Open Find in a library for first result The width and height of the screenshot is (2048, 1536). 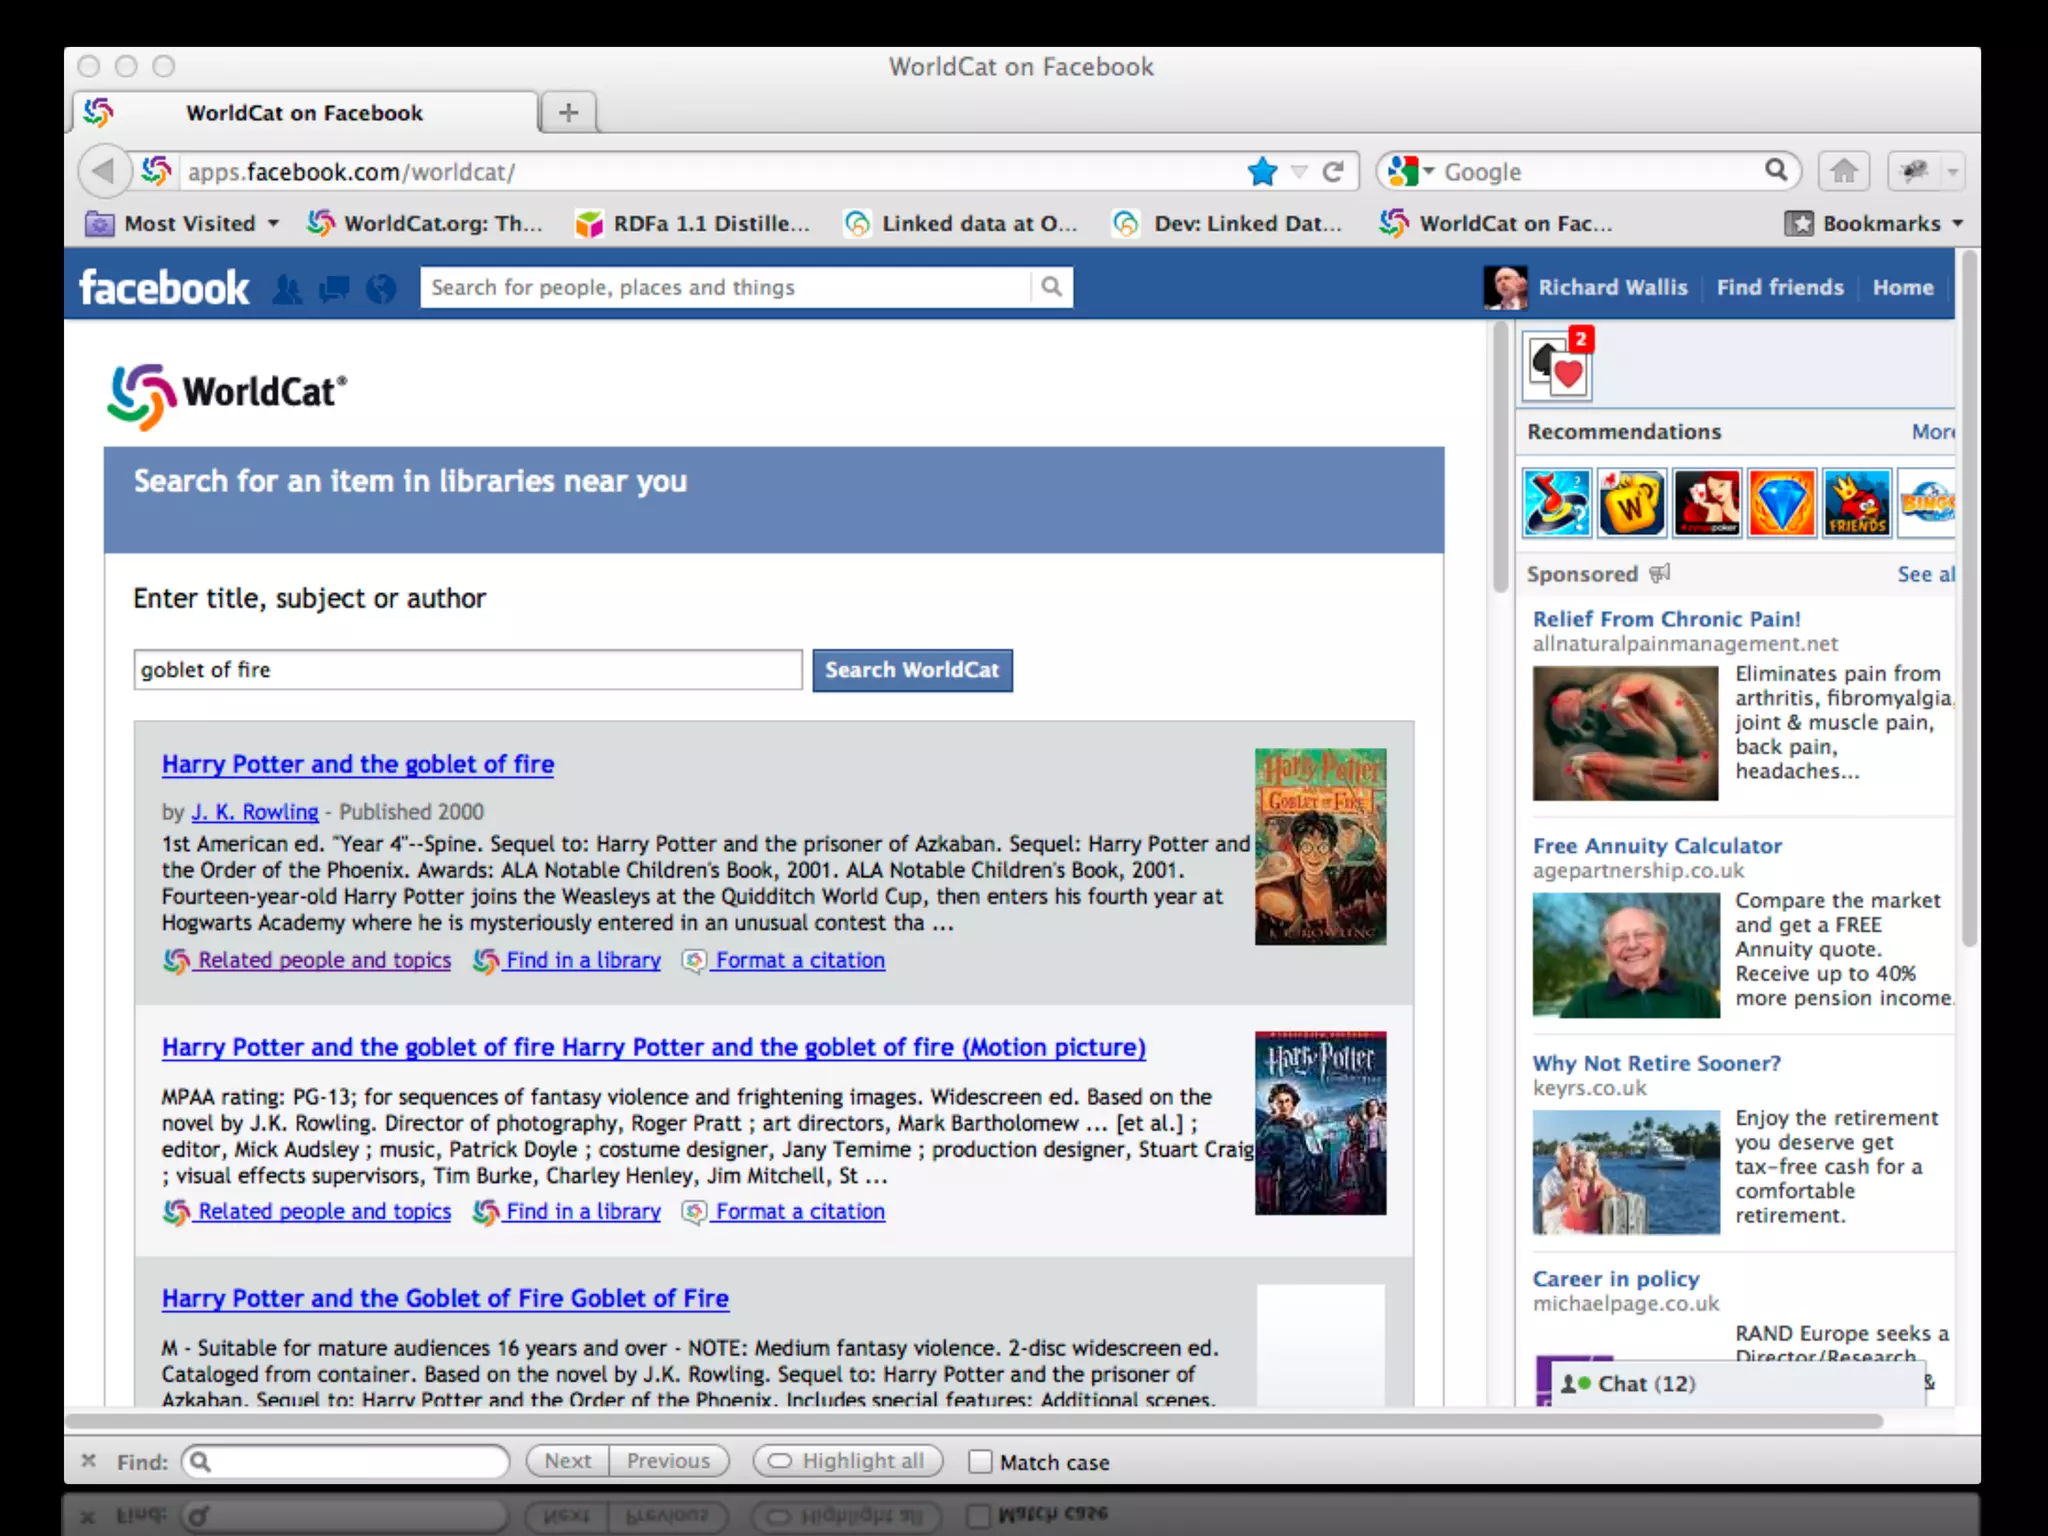tap(582, 960)
